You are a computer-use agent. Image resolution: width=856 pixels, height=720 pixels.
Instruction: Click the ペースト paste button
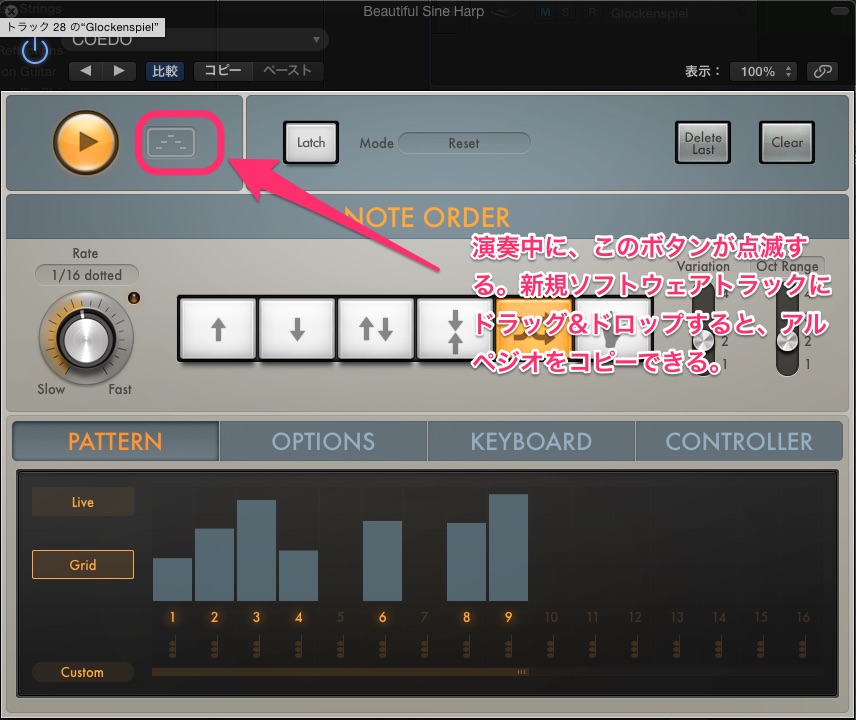[x=287, y=70]
